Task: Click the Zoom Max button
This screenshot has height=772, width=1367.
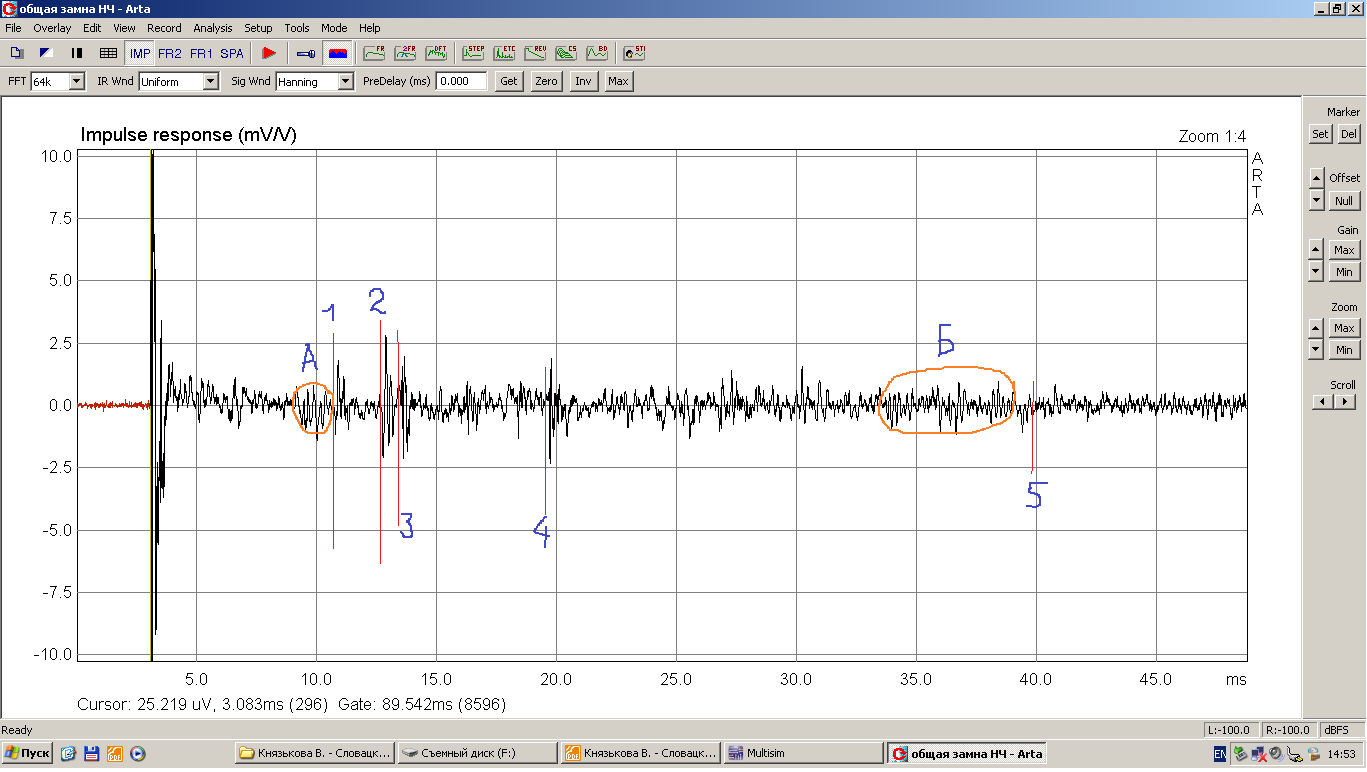Action: [x=1344, y=328]
